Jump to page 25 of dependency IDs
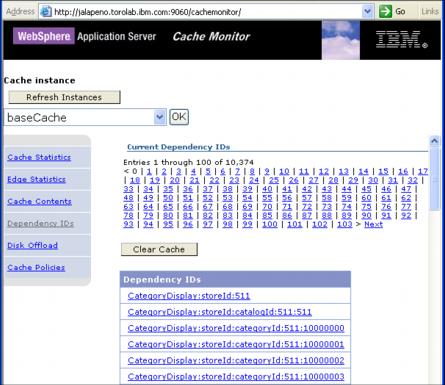The image size is (445, 385). point(274,180)
